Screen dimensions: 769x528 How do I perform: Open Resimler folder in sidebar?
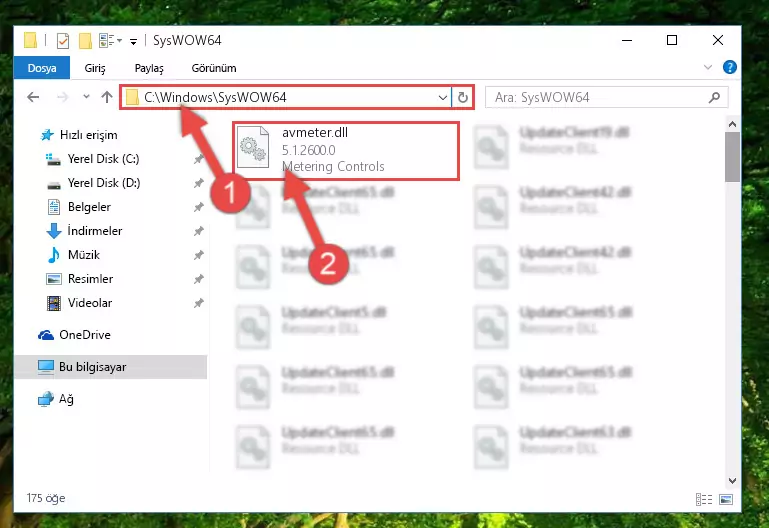point(90,279)
